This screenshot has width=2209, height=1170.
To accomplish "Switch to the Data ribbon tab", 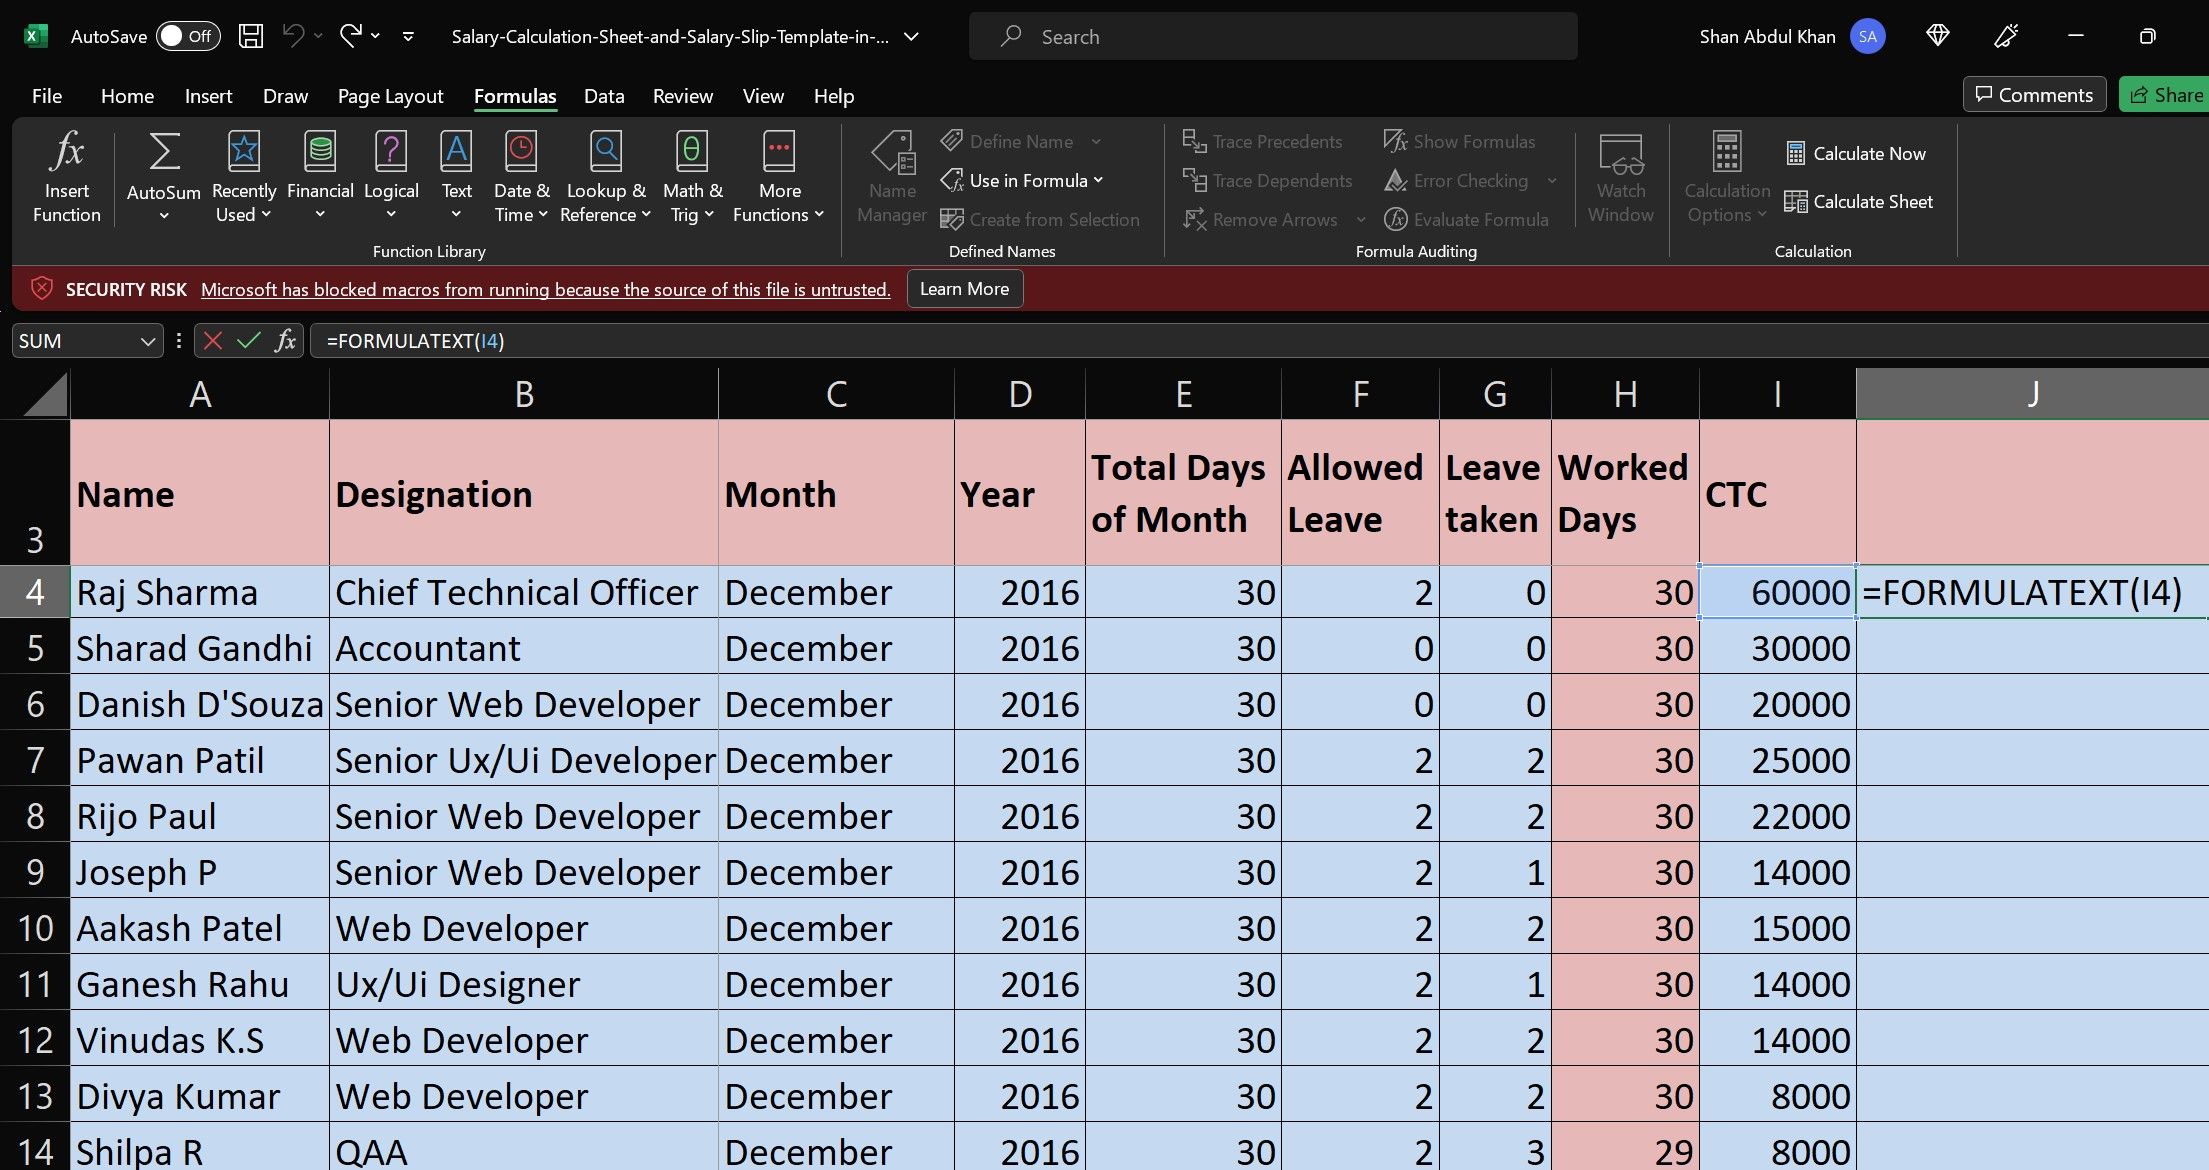I will [603, 96].
